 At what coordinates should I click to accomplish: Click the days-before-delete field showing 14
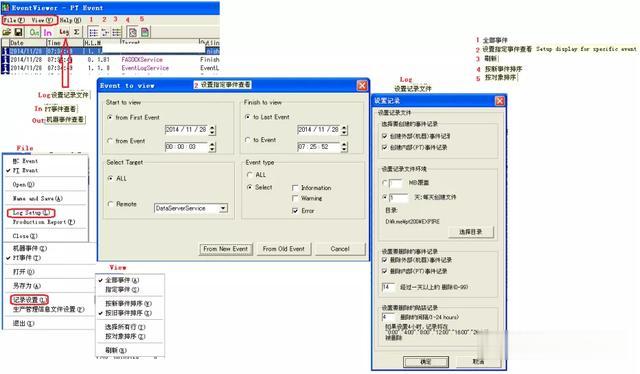[388, 287]
